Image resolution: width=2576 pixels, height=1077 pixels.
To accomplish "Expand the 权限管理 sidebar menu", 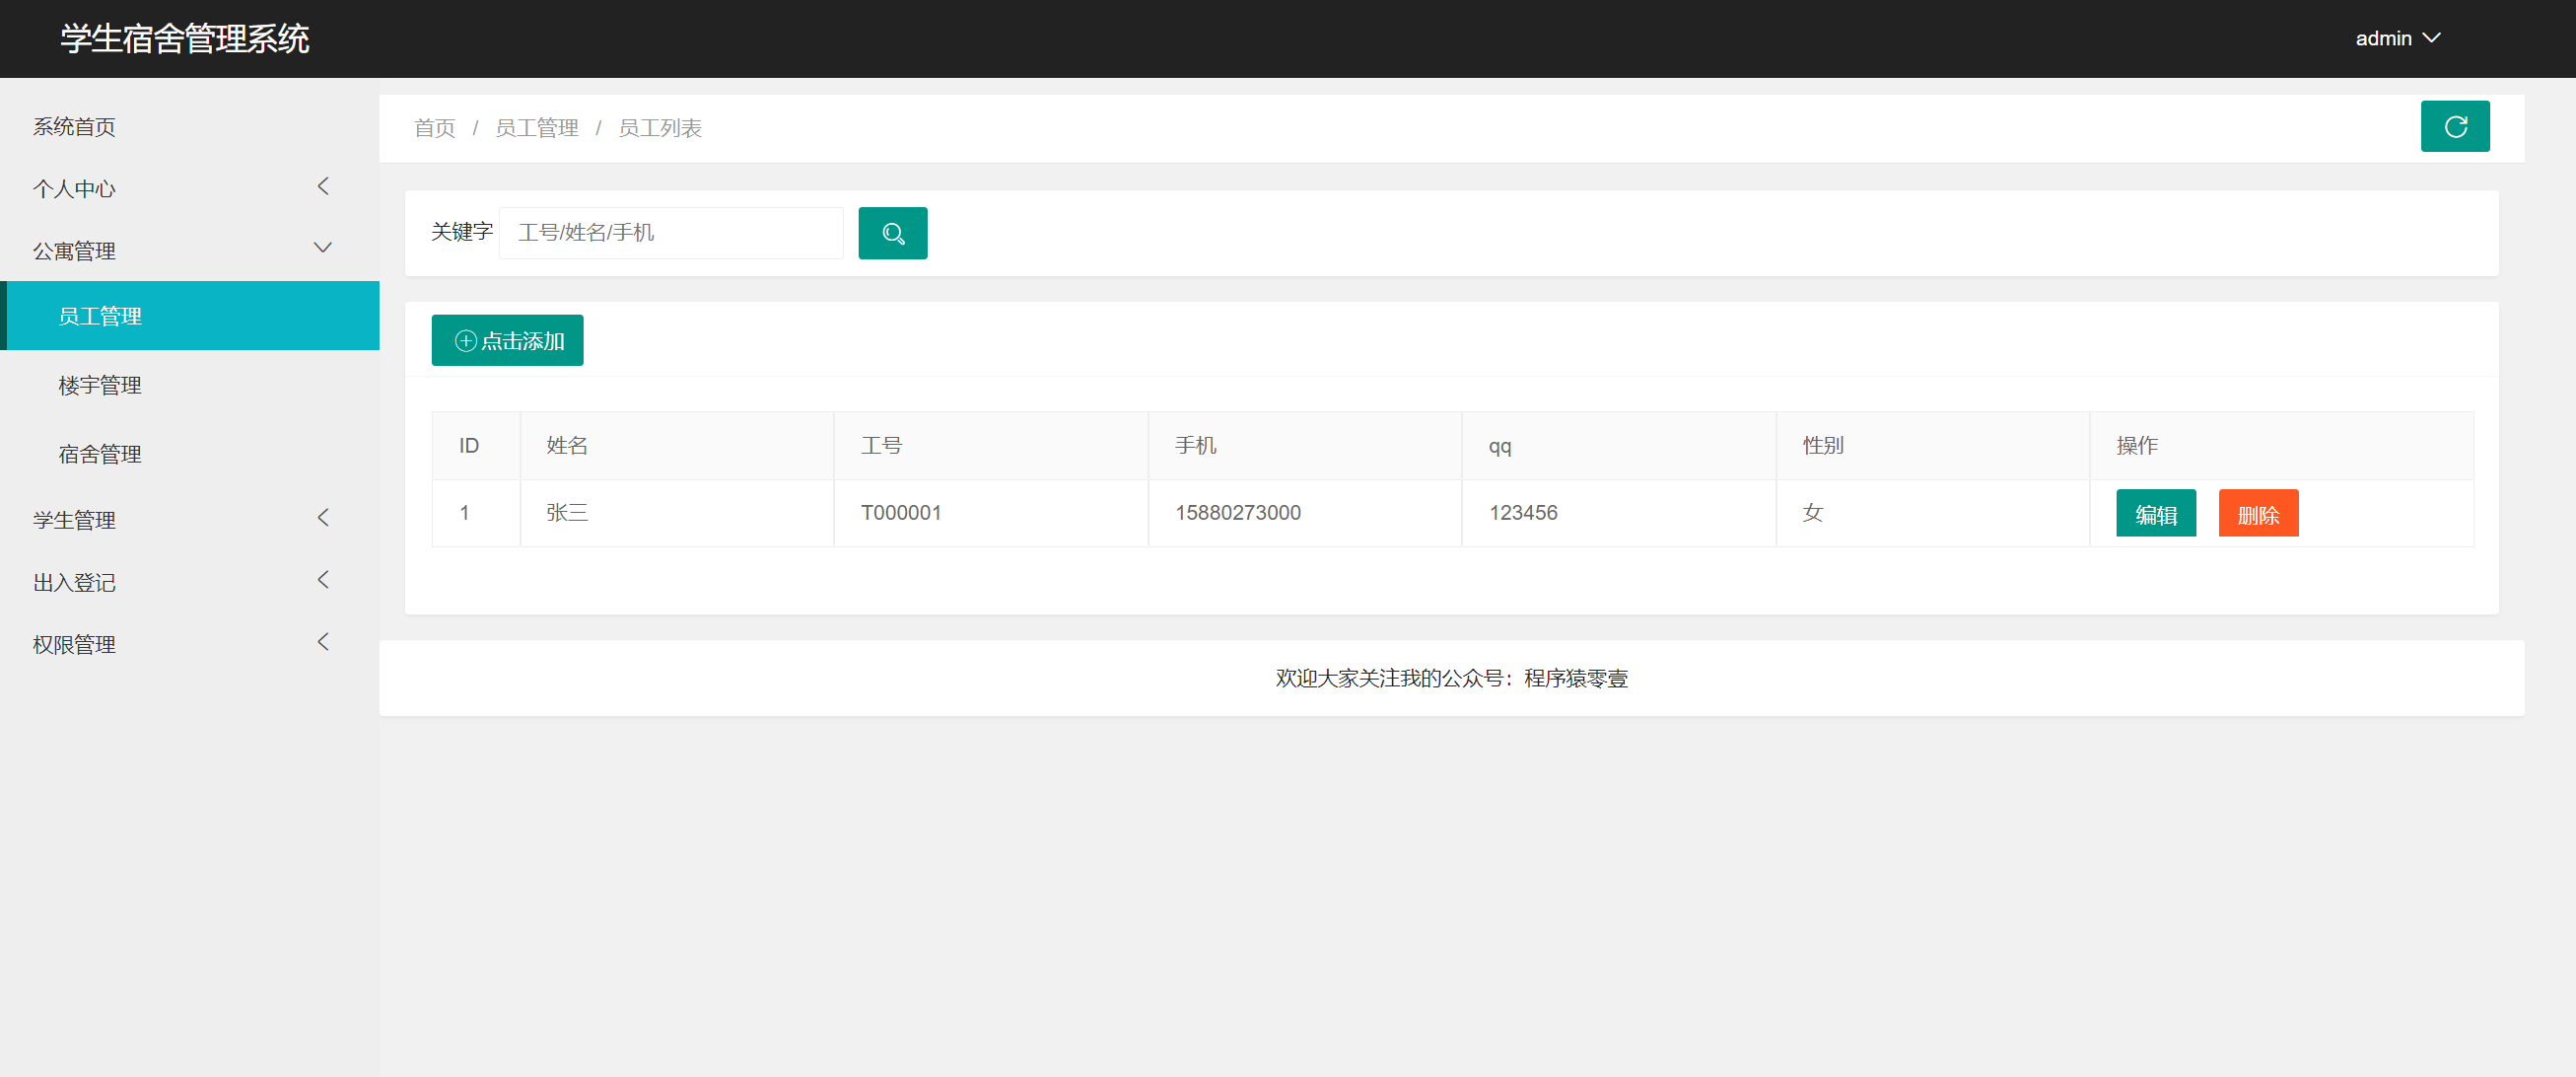I will tap(180, 644).
